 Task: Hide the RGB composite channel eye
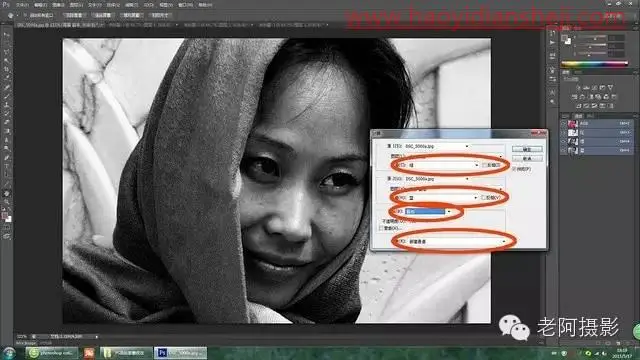tap(563, 124)
